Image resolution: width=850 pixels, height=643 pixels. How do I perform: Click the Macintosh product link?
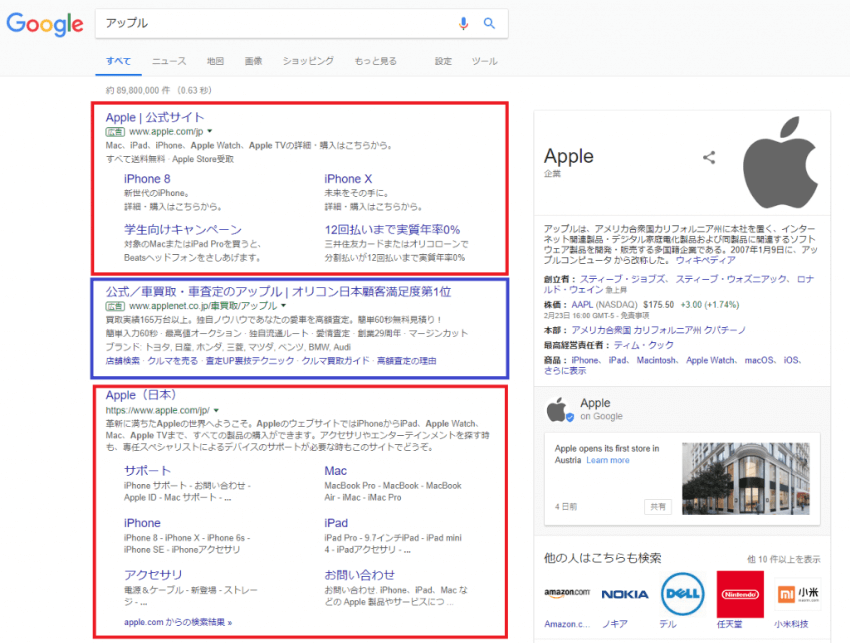tap(656, 361)
